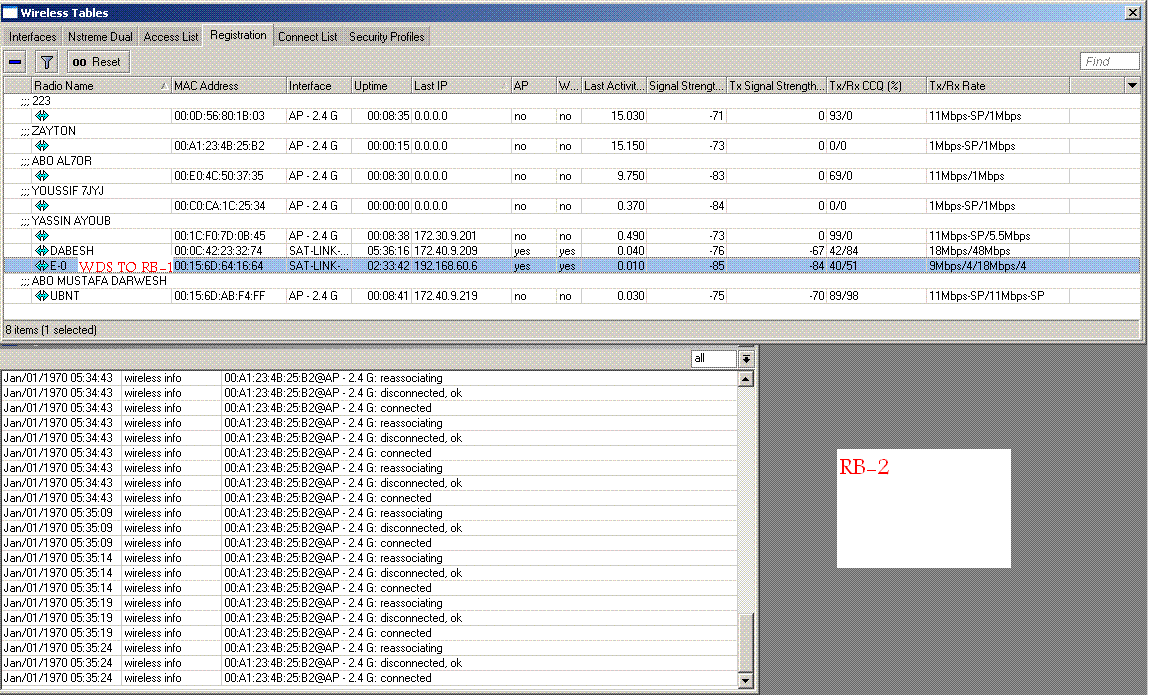This screenshot has width=1149, height=695.
Task: Open the Access List tab
Action: [x=171, y=37]
